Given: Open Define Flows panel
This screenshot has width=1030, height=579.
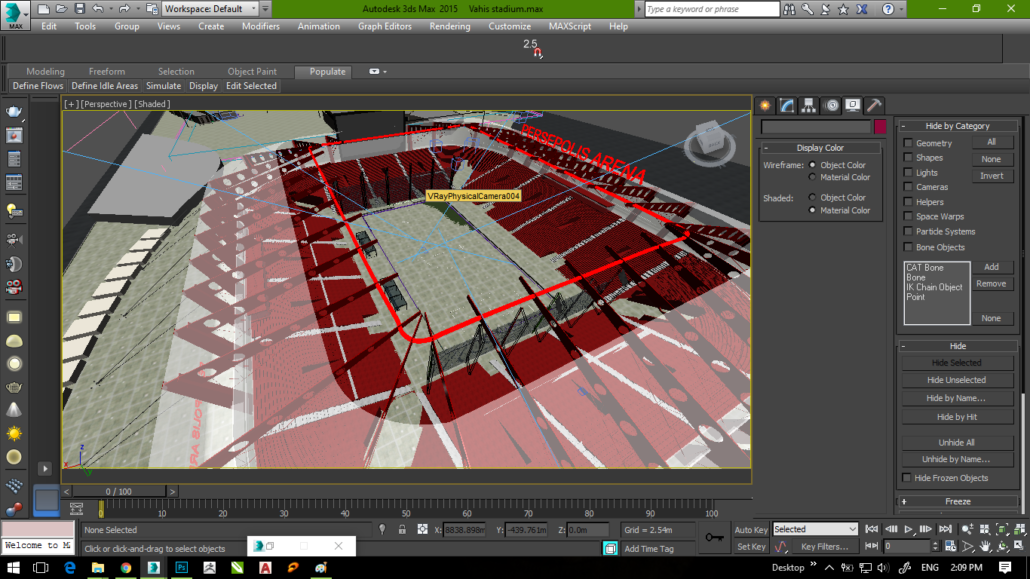Looking at the screenshot, I should click(x=38, y=86).
